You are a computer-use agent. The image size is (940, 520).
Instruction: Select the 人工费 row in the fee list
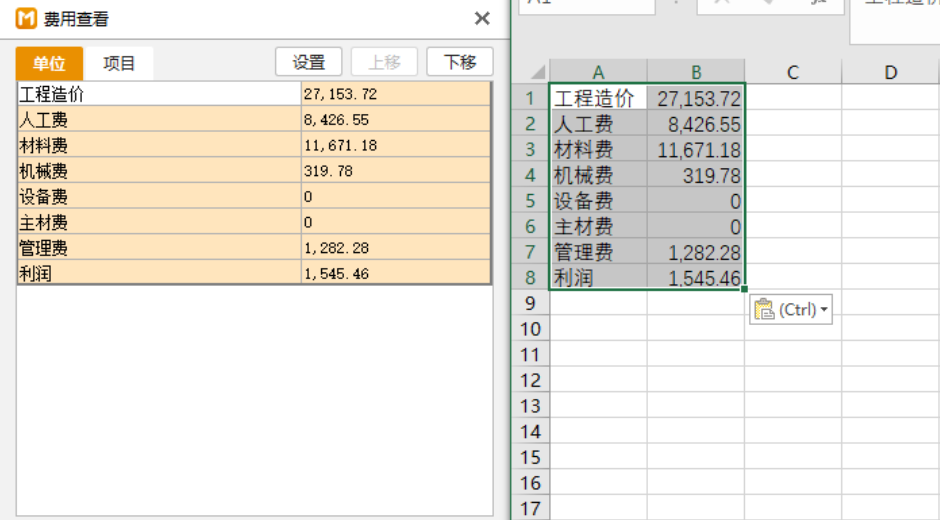(x=159, y=120)
